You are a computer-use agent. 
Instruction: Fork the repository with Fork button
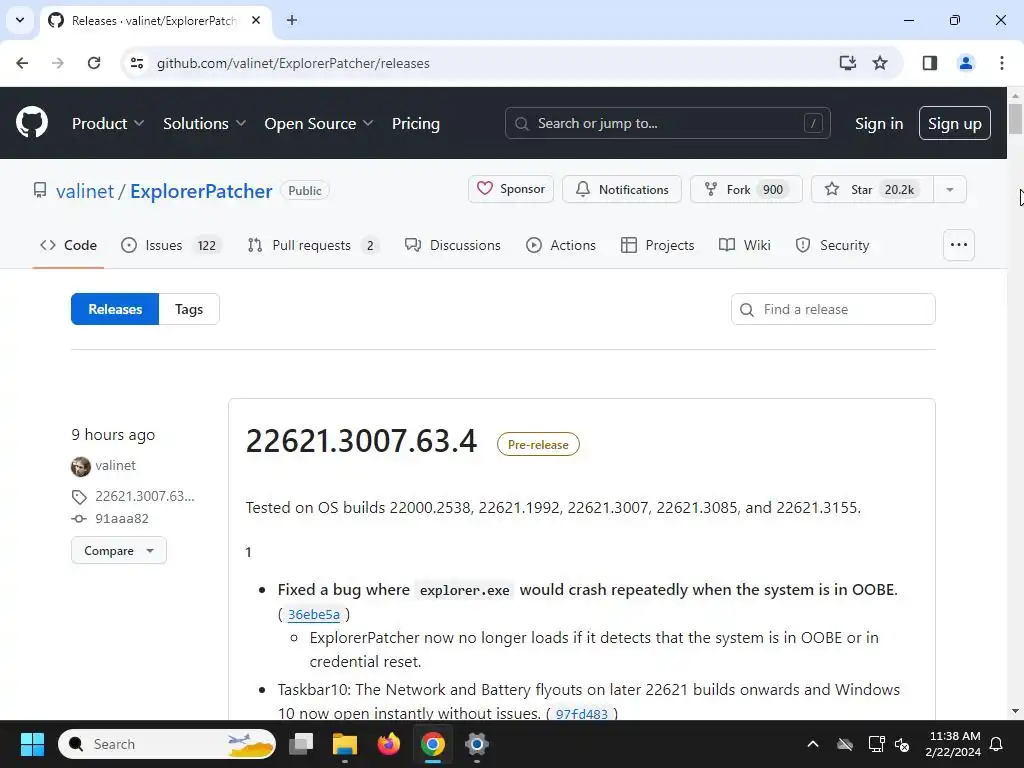746,189
